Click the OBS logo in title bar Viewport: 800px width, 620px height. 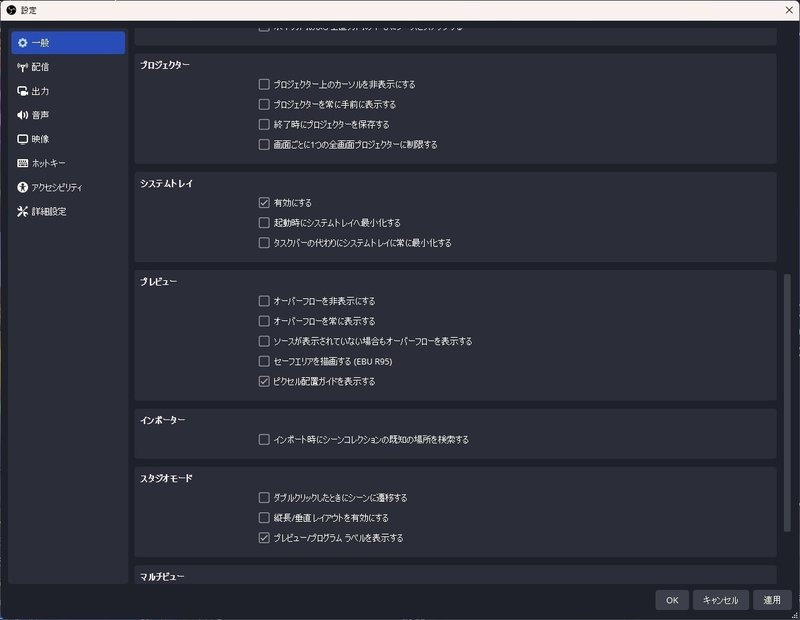[11, 10]
